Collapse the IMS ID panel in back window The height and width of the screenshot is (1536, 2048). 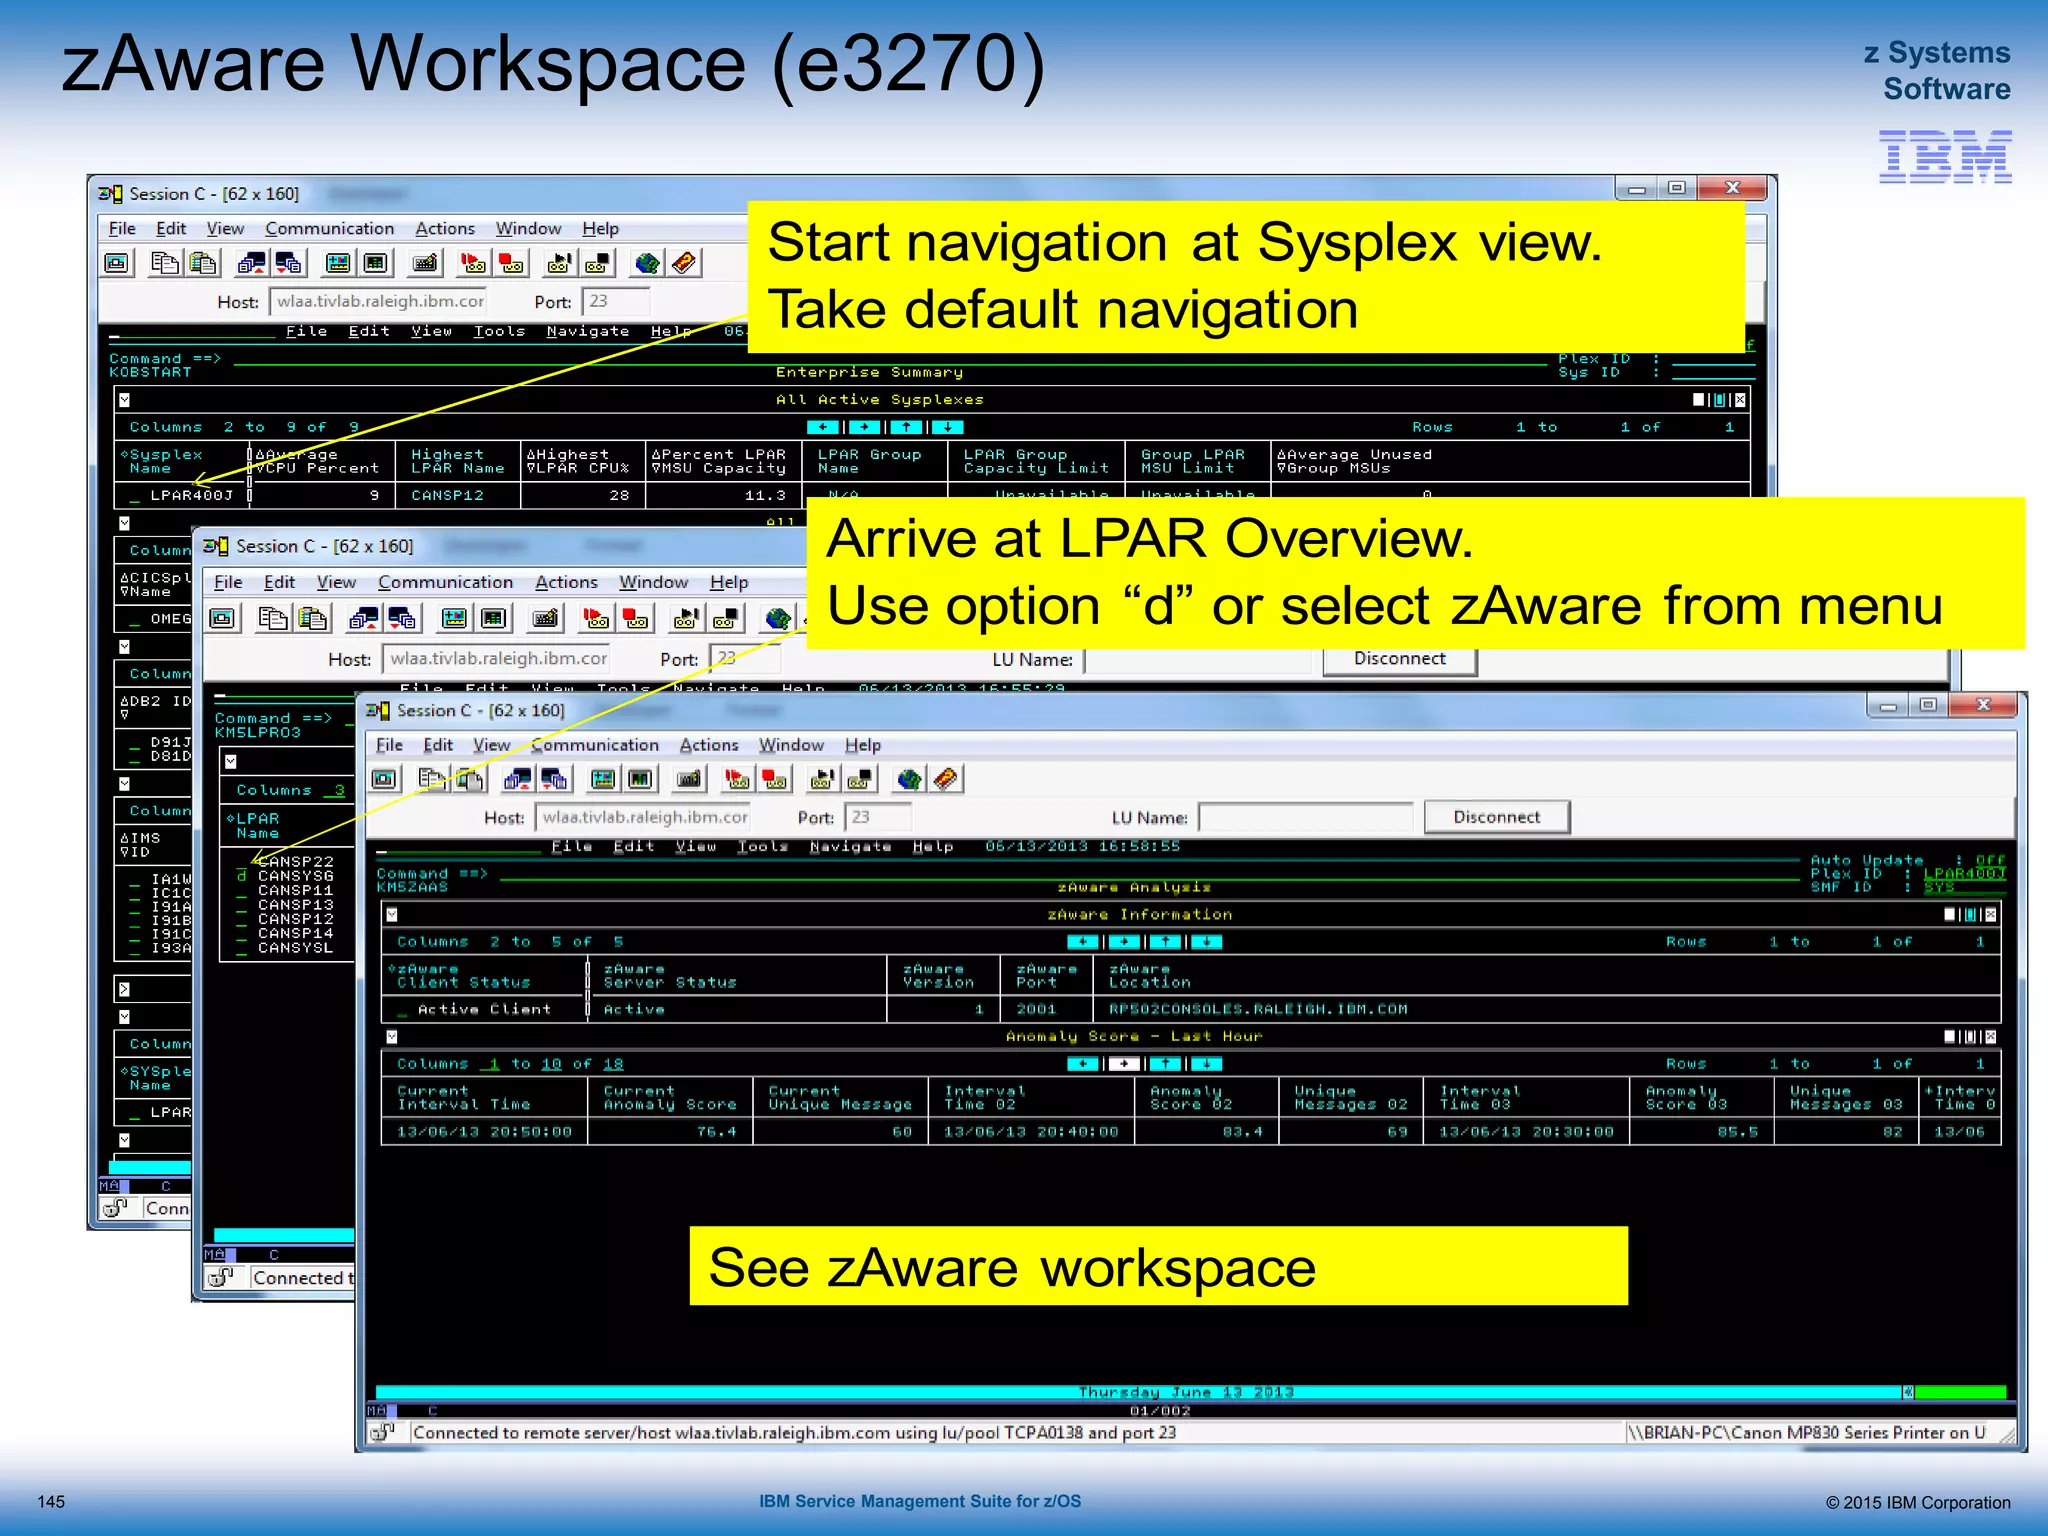[x=124, y=784]
